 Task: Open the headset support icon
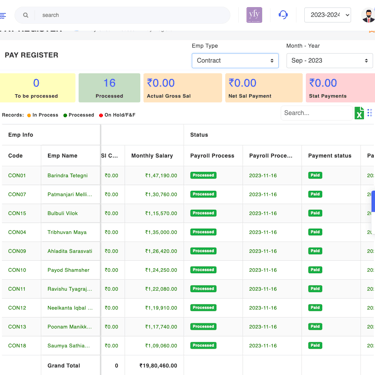[x=283, y=15]
